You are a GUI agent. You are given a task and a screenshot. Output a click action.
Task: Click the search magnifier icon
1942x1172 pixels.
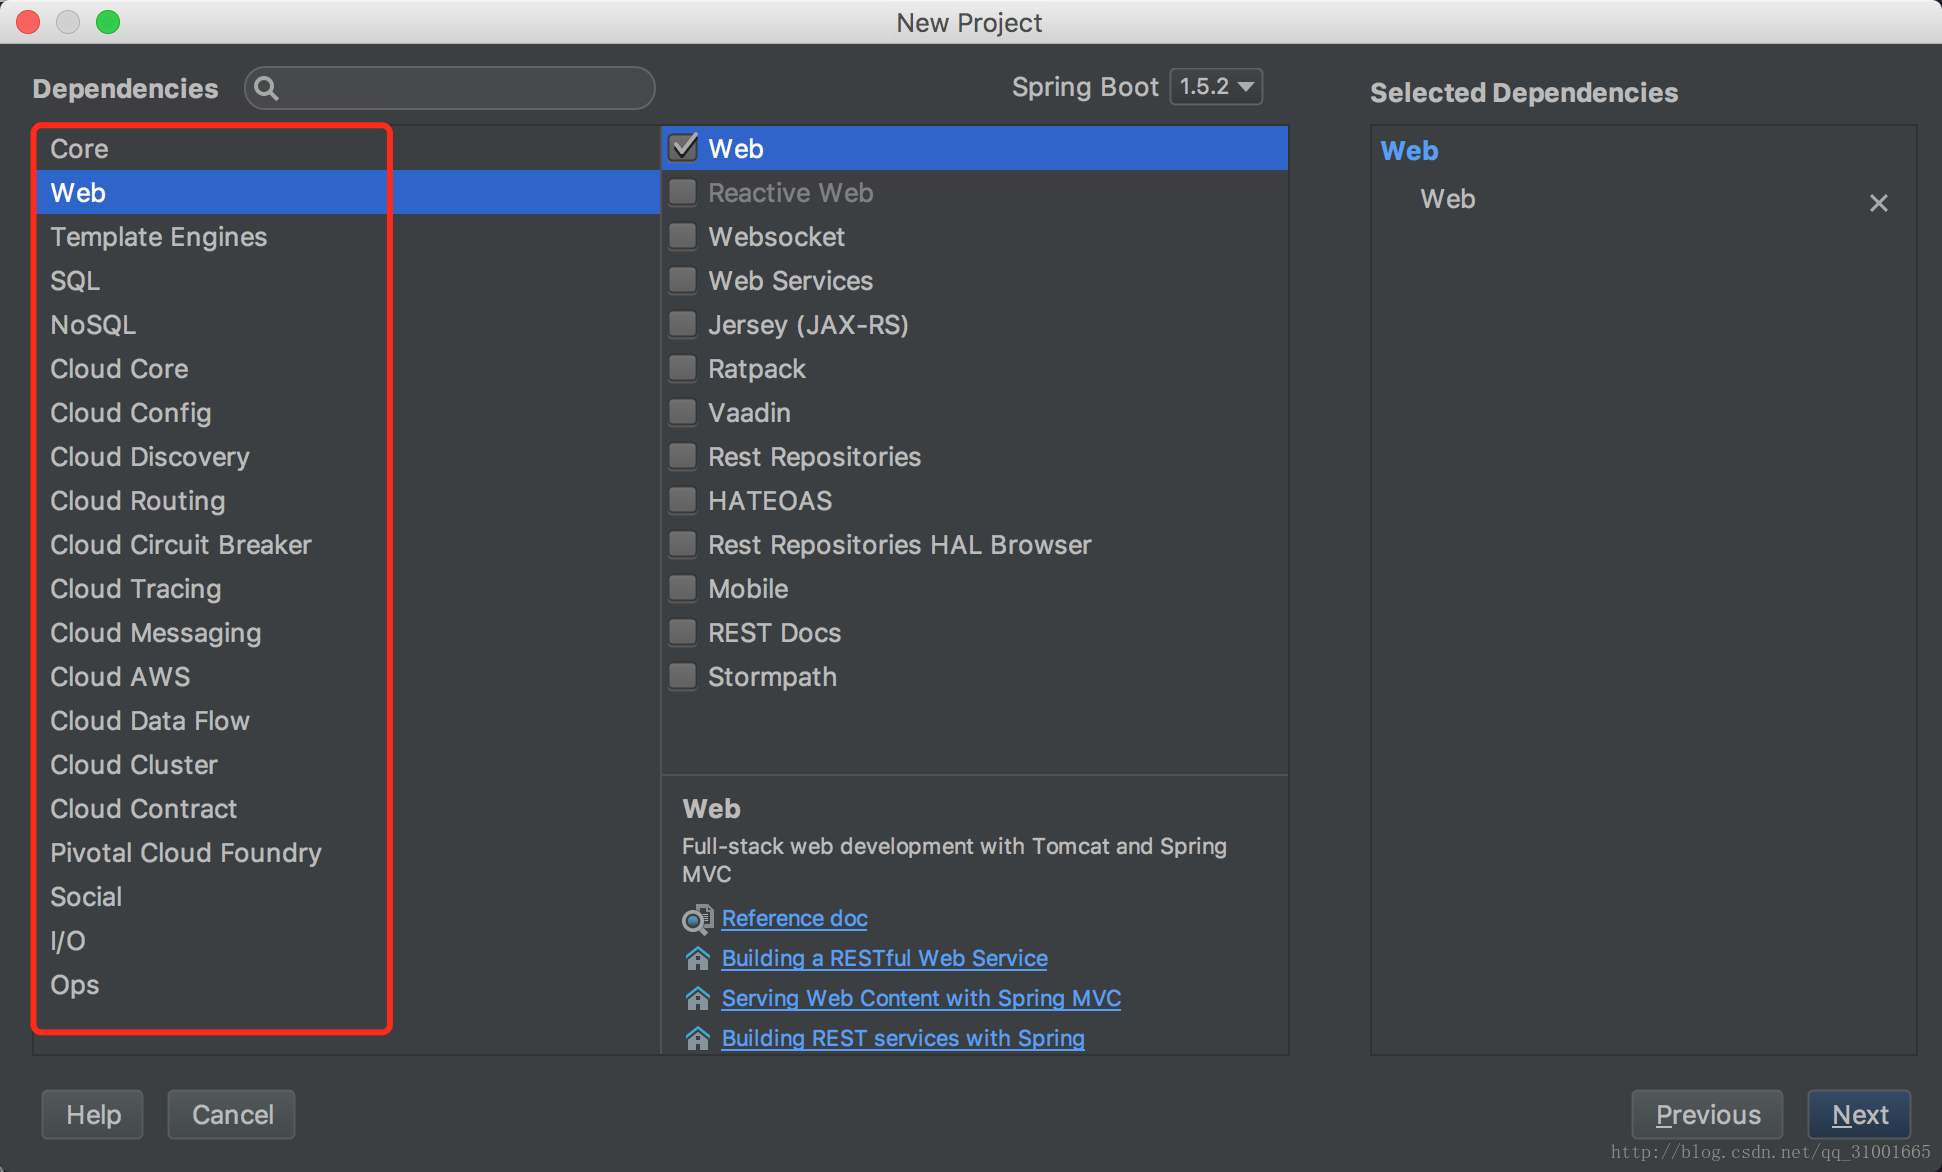[x=266, y=88]
